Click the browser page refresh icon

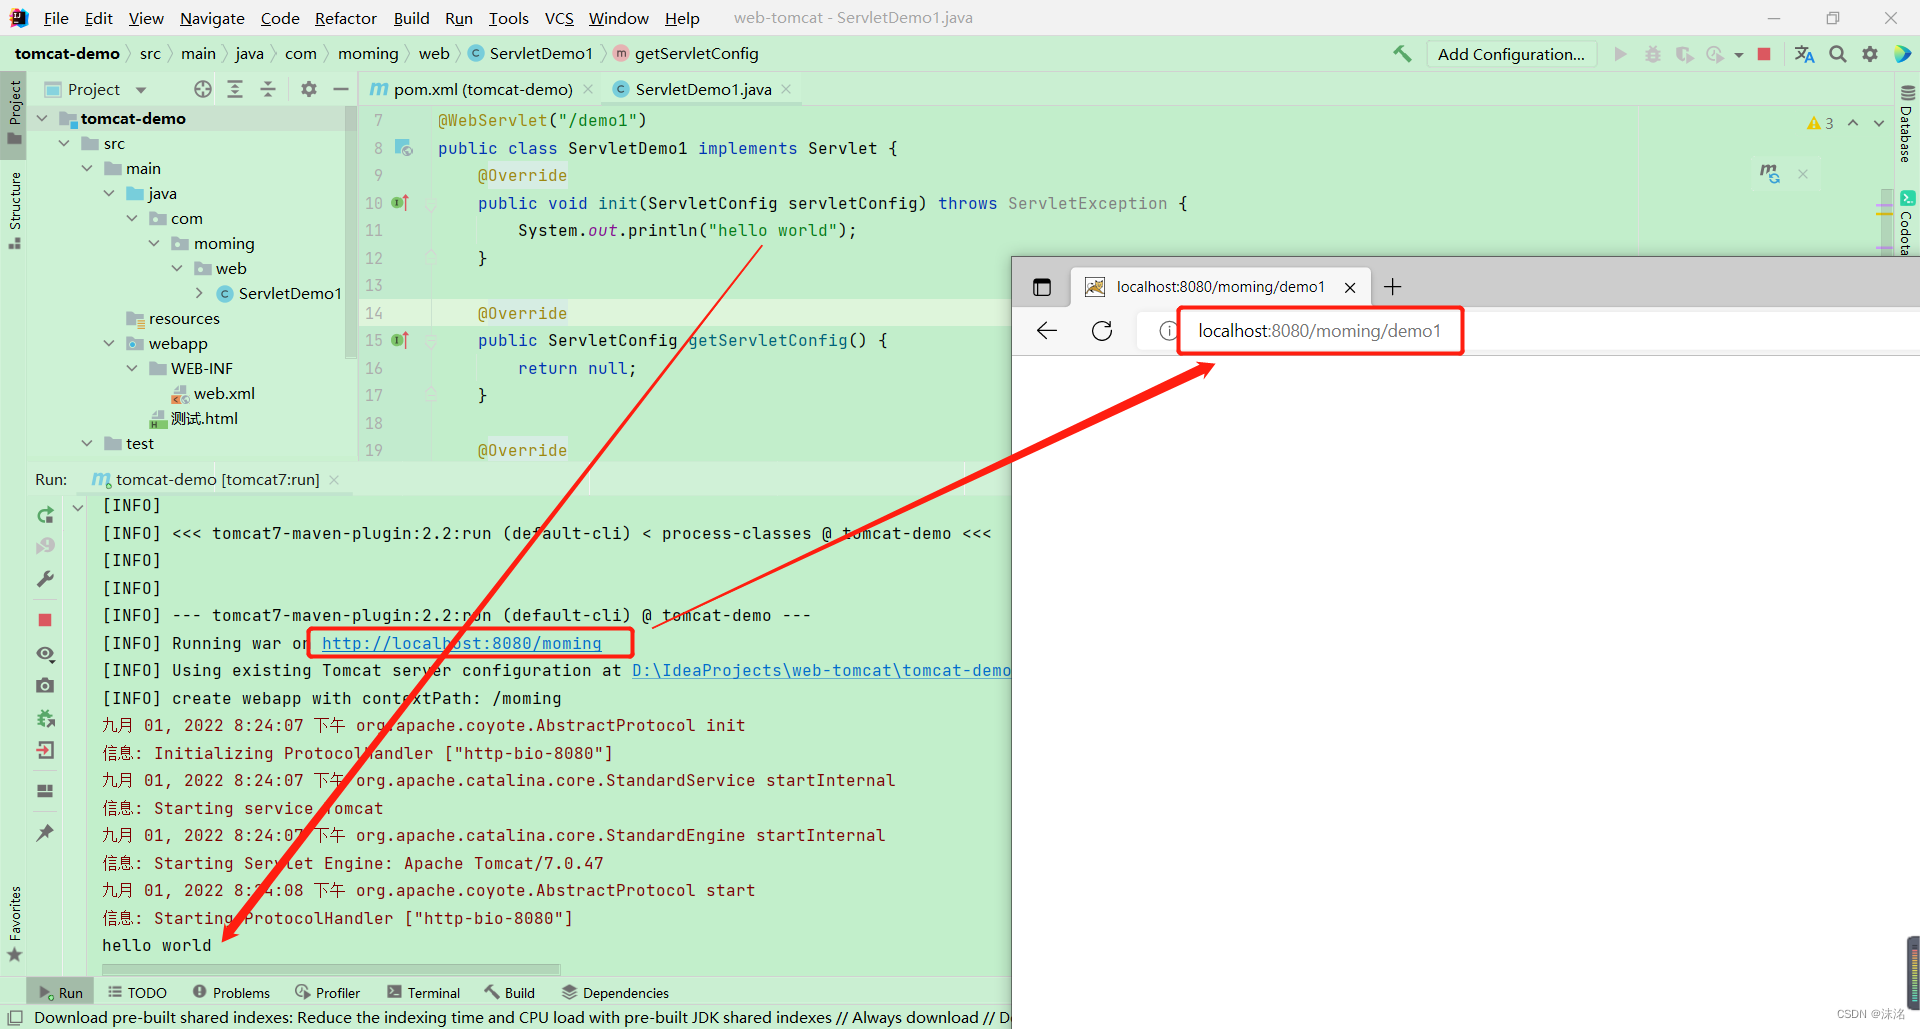click(1102, 331)
